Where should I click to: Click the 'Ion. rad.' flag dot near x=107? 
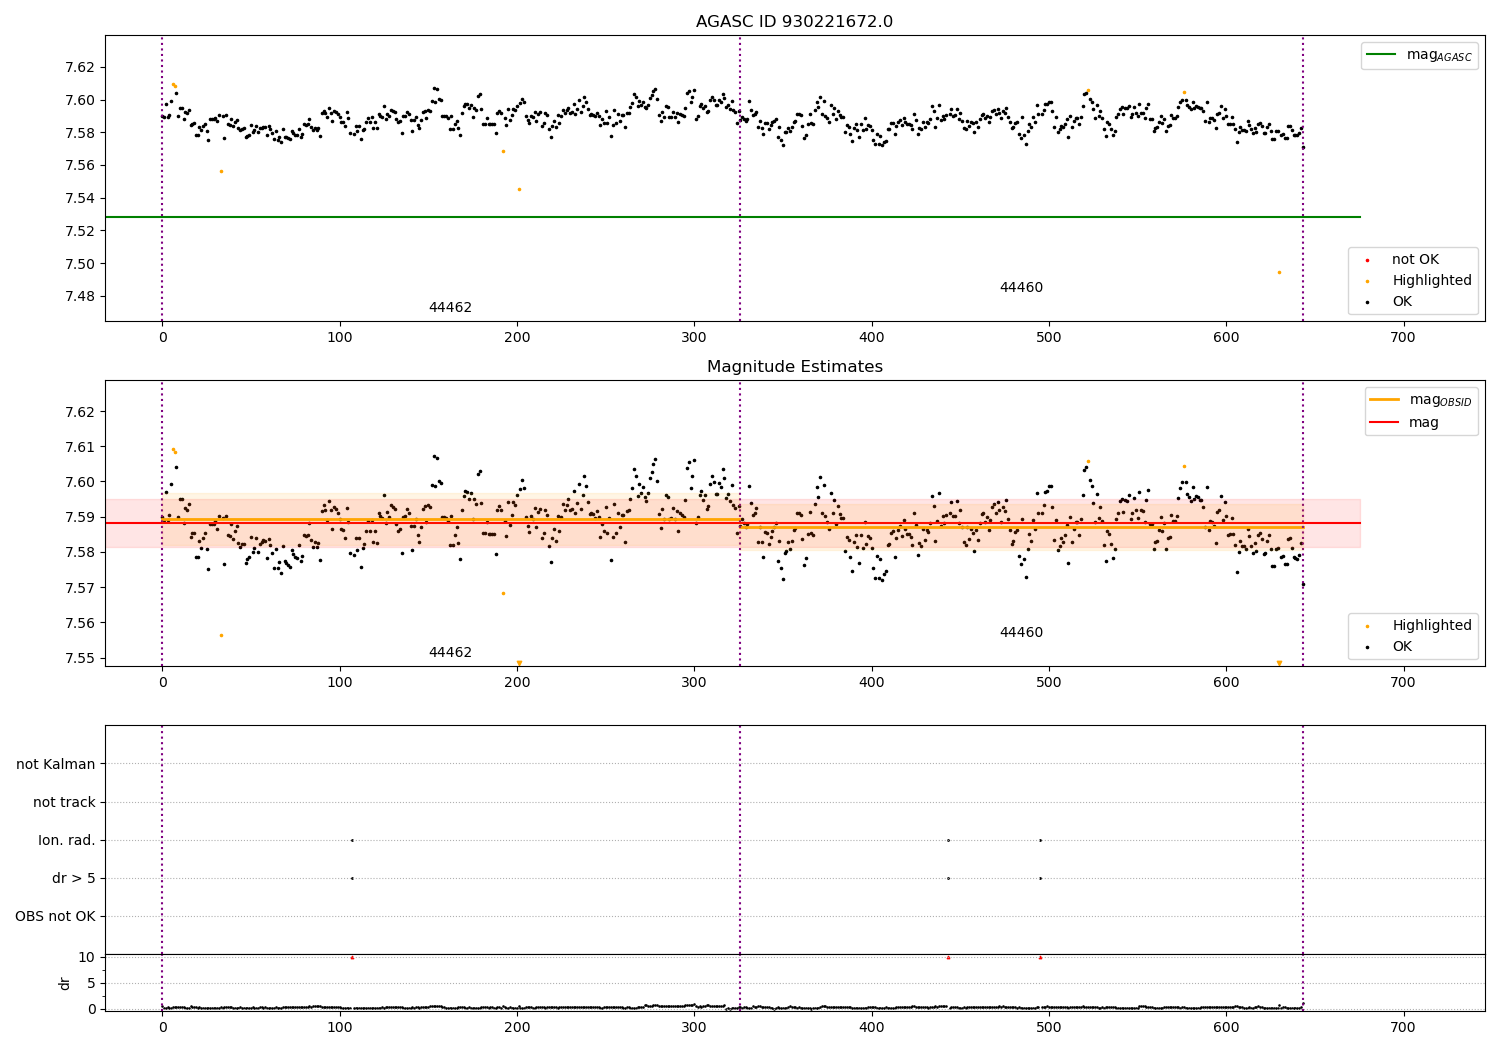point(352,840)
